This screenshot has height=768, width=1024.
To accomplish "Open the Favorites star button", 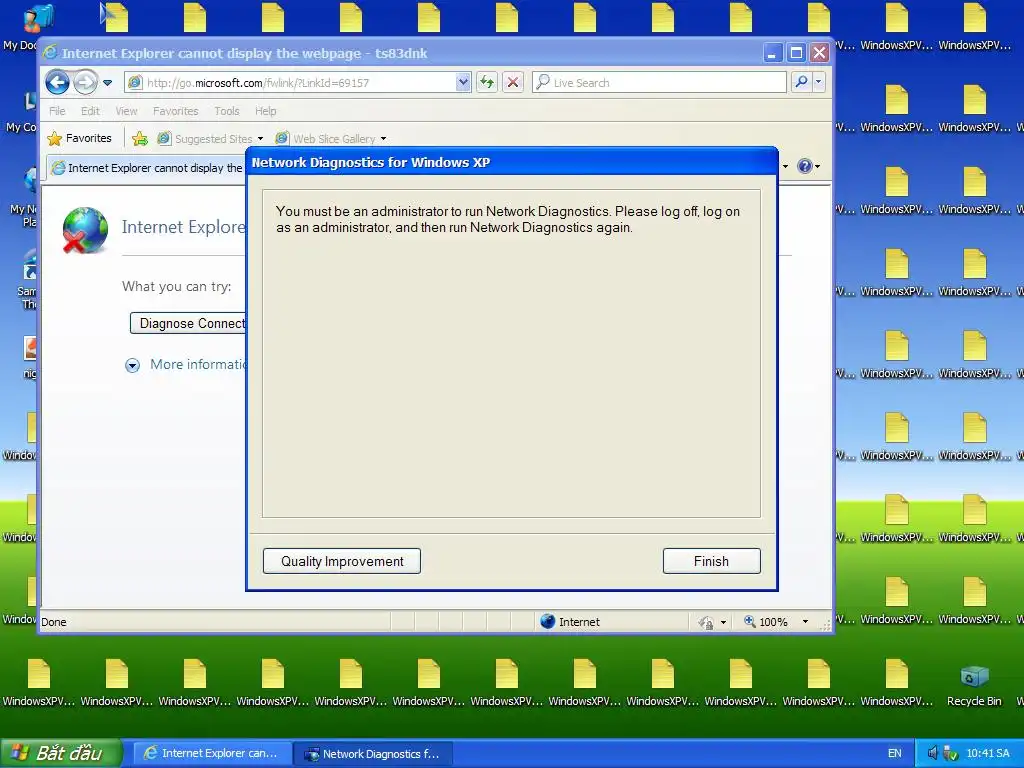I will pos(80,138).
